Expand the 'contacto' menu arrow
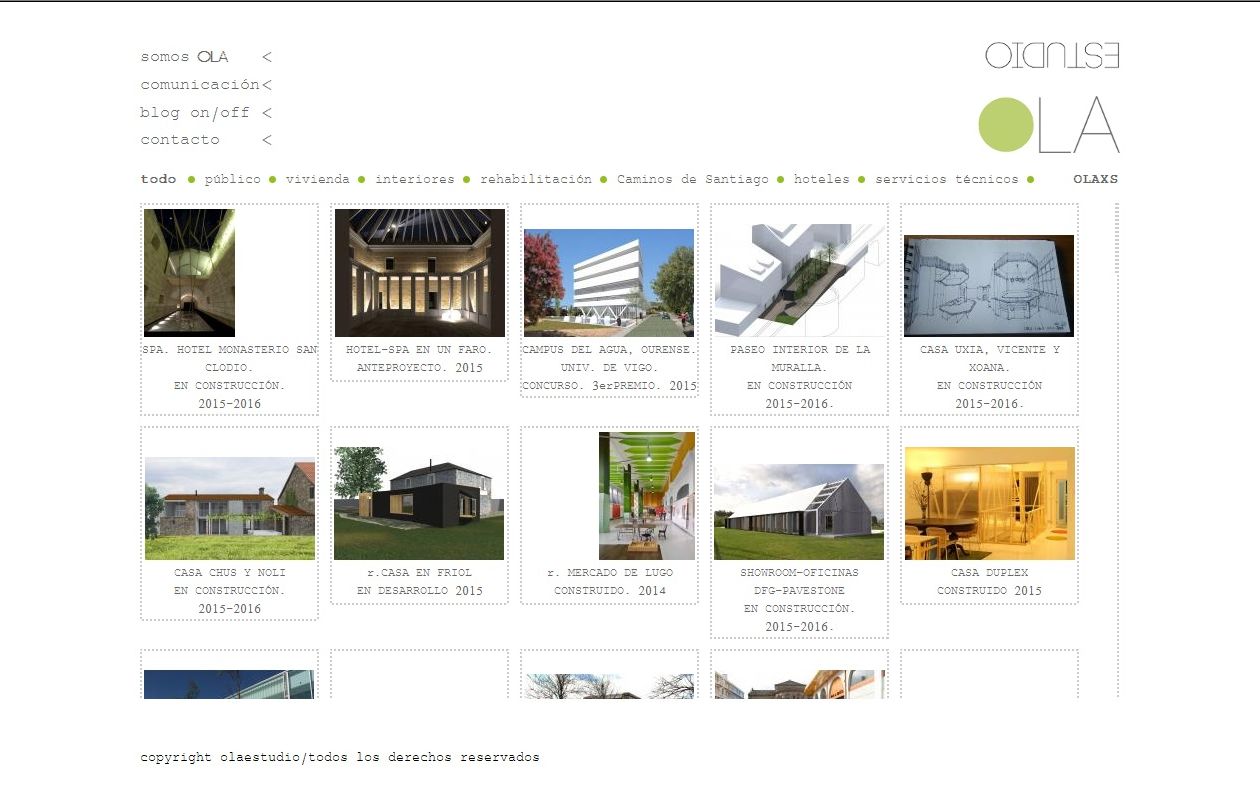Image resolution: width=1260 pixels, height=798 pixels. tap(267, 141)
